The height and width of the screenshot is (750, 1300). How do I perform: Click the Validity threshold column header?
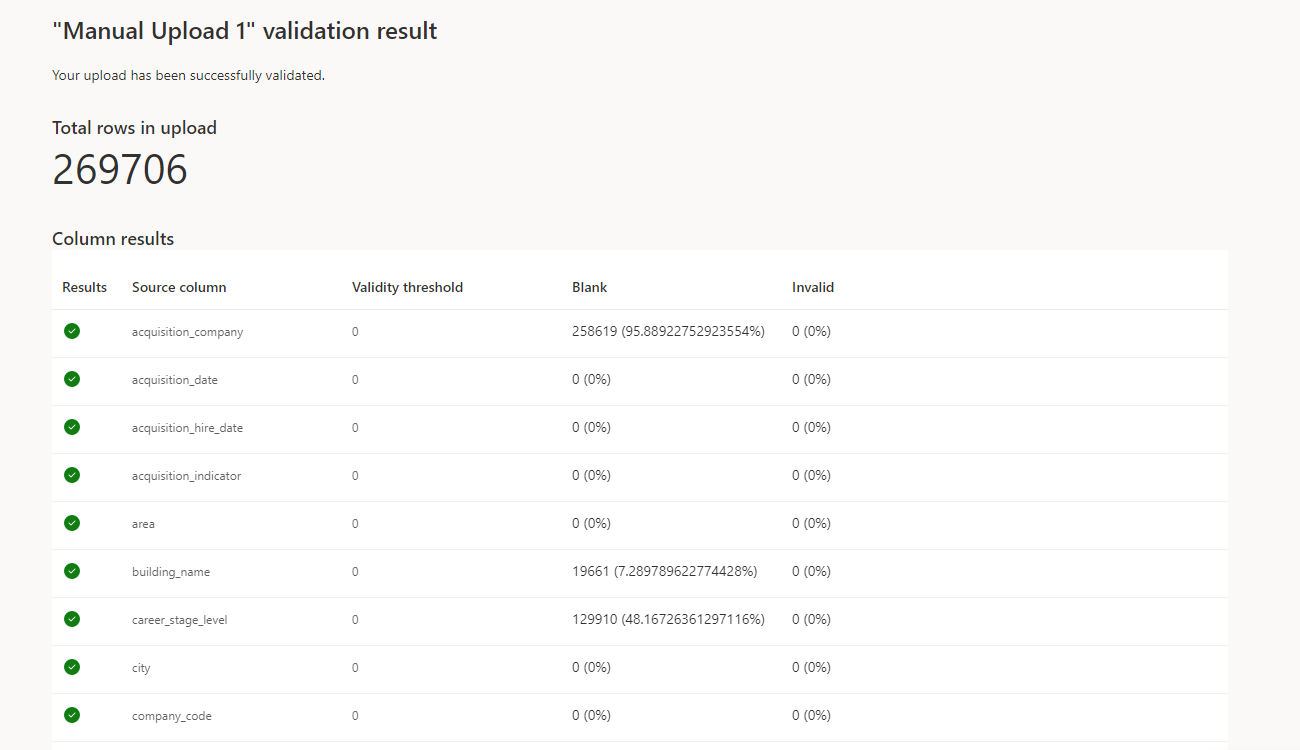pyautogui.click(x=407, y=287)
